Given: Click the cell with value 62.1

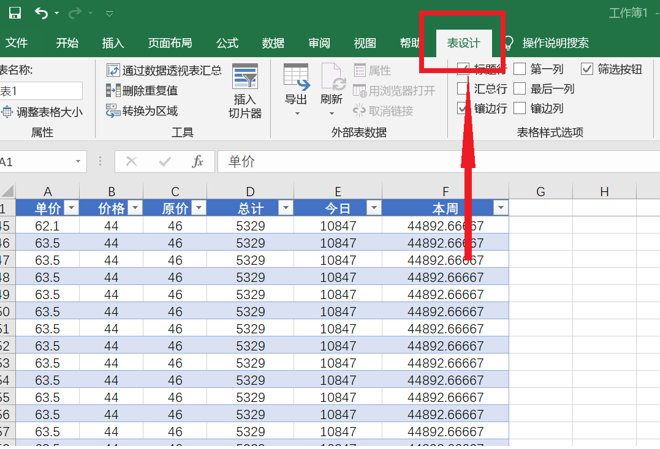Looking at the screenshot, I should coord(47,226).
